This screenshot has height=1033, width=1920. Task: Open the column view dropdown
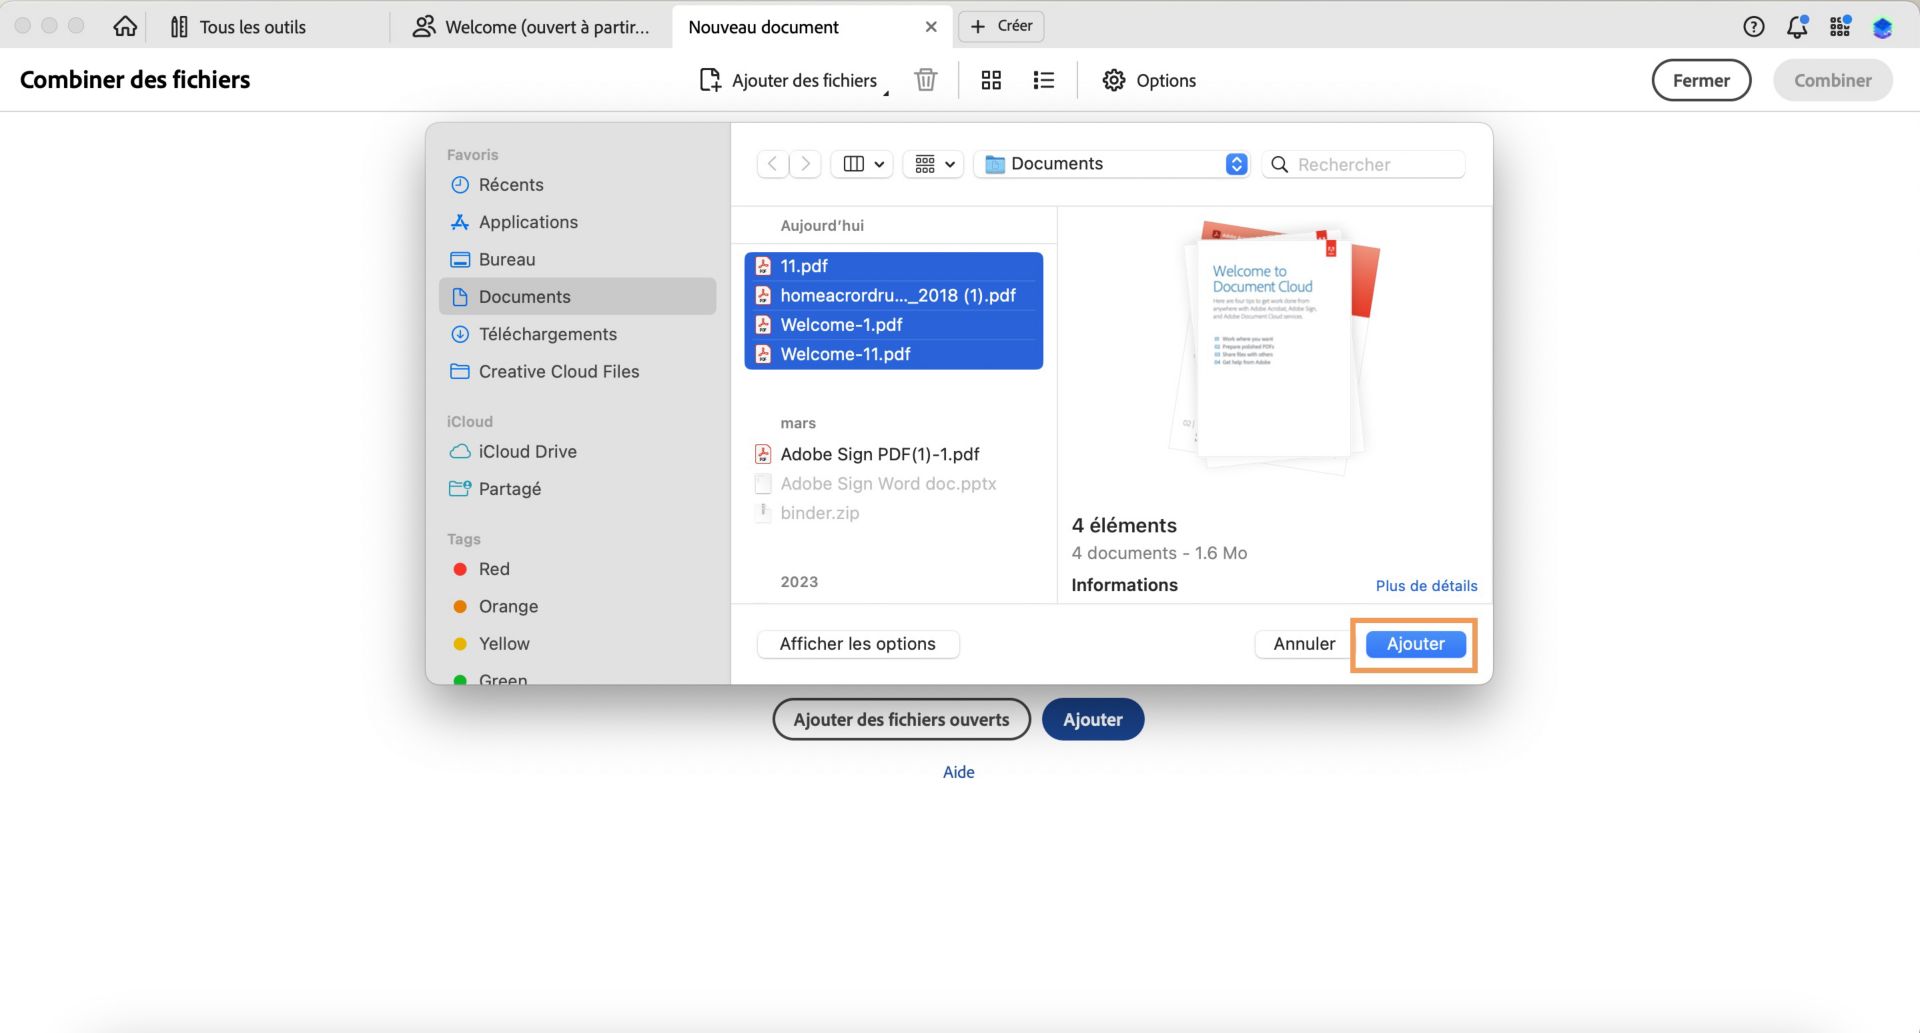pos(863,164)
